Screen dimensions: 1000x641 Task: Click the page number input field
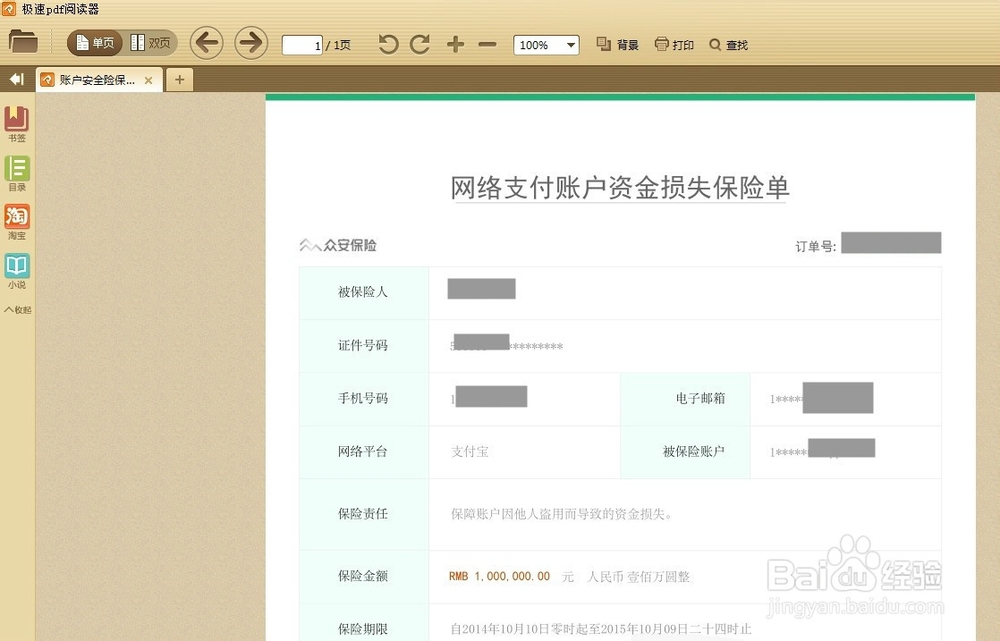click(x=302, y=44)
